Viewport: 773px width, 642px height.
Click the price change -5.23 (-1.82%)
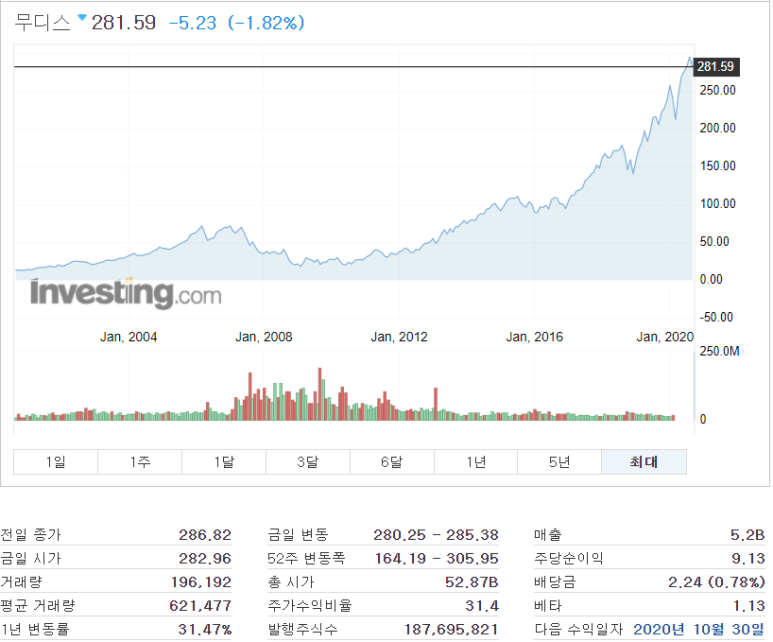point(237,23)
